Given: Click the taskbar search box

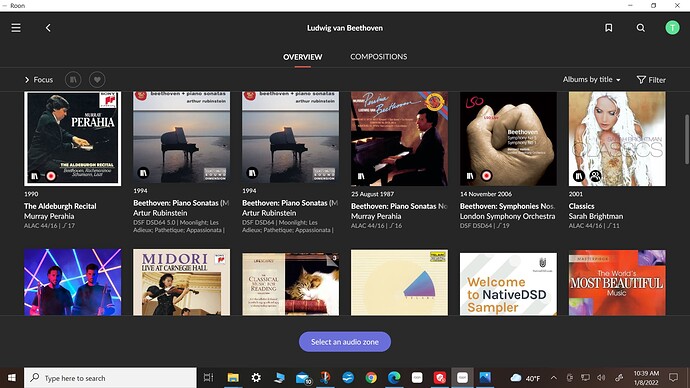Looking at the screenshot, I should click(110, 378).
